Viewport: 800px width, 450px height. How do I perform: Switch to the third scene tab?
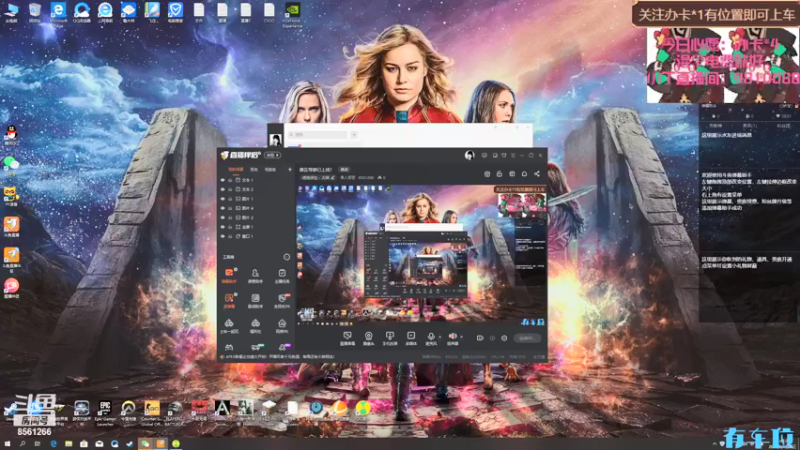[270, 169]
